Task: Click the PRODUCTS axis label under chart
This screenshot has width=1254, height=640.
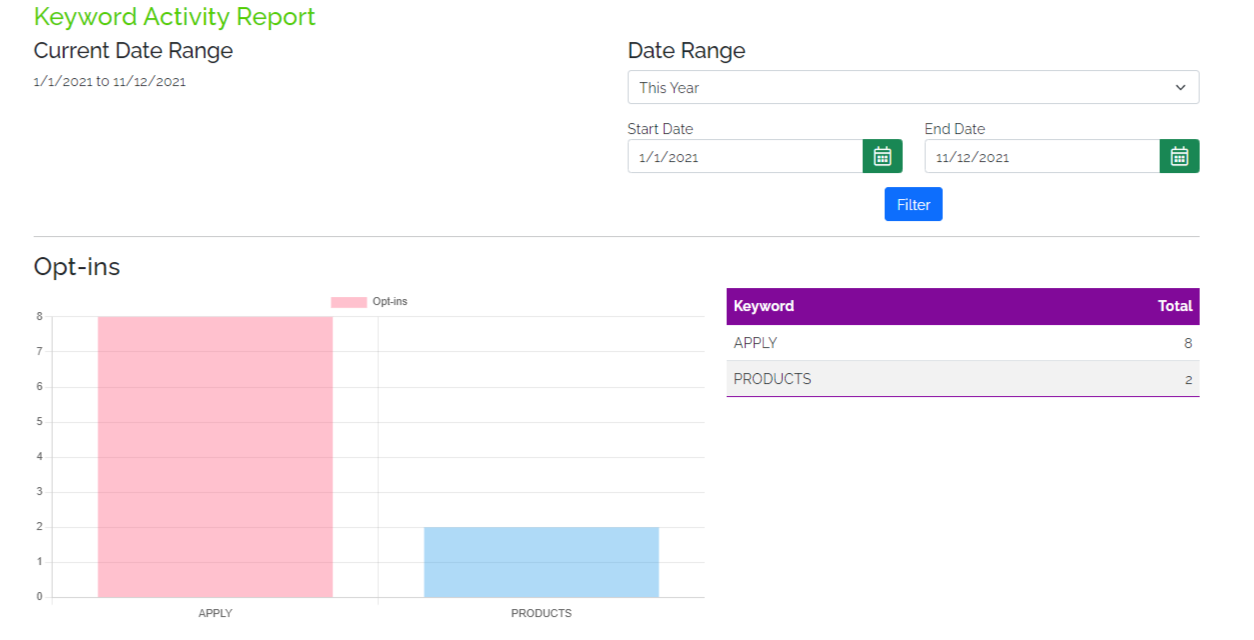Action: pyautogui.click(x=541, y=613)
